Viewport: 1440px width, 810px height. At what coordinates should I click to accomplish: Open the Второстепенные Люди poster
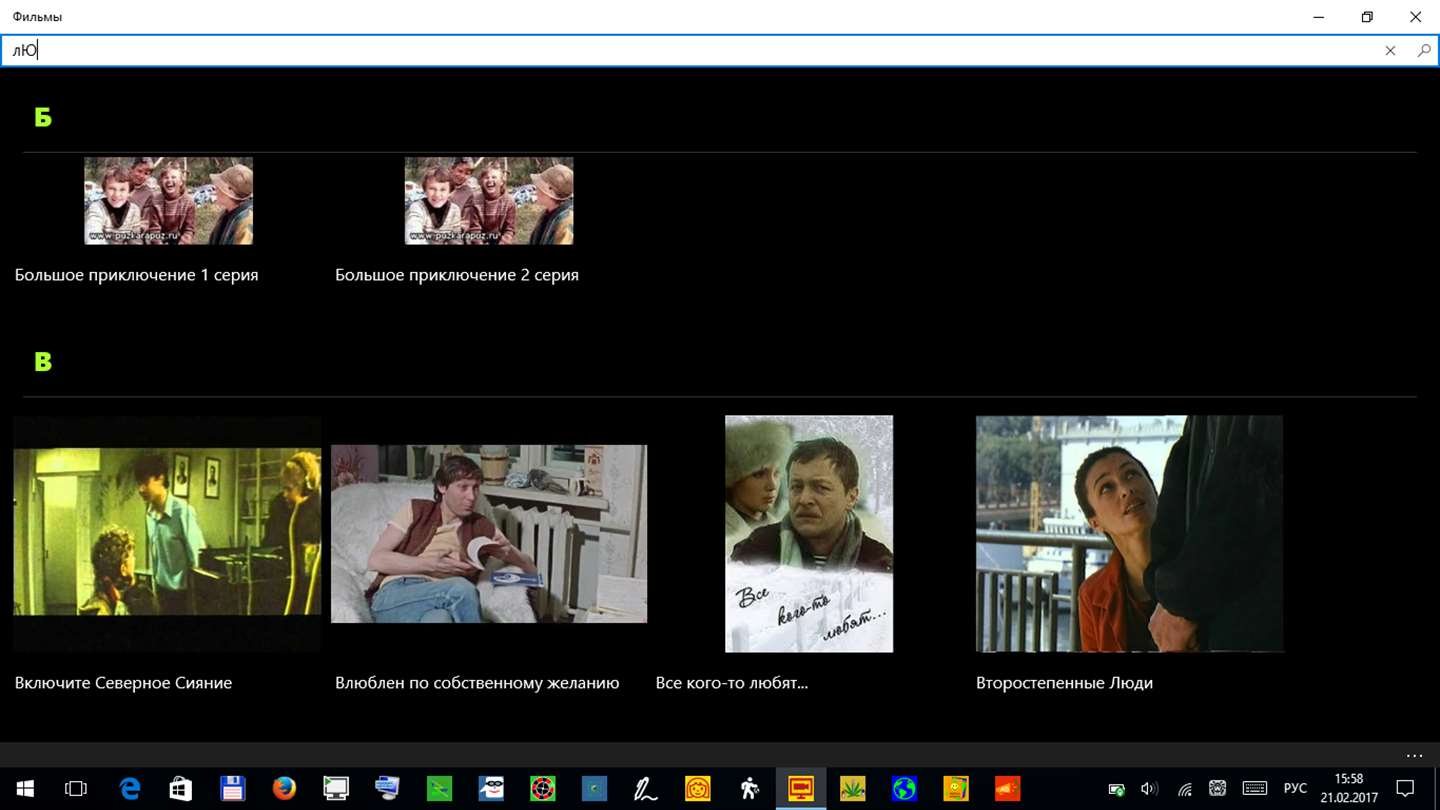[x=1129, y=534]
